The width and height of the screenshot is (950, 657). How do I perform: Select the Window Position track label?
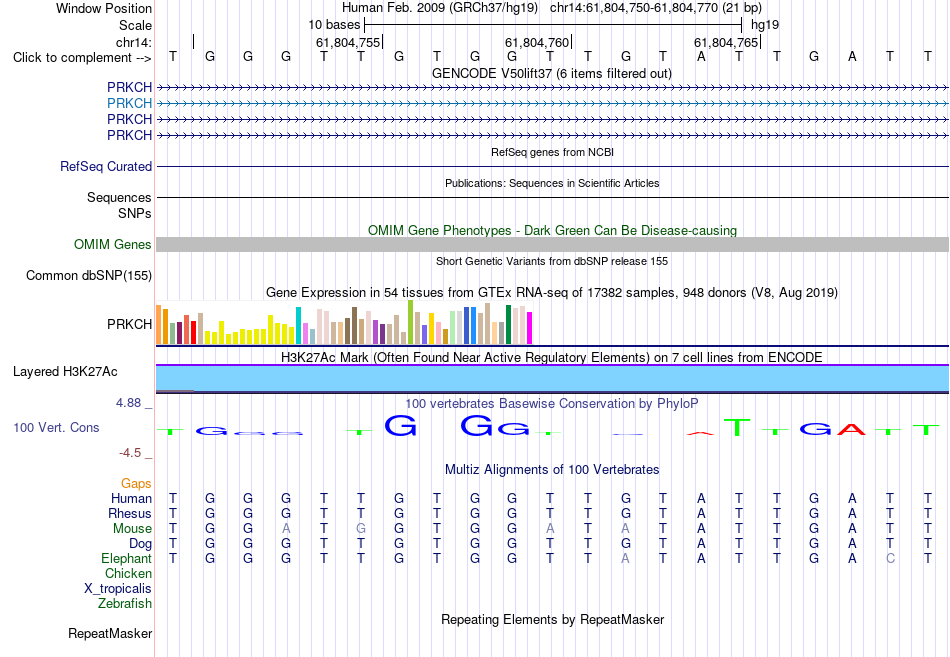(104, 8)
